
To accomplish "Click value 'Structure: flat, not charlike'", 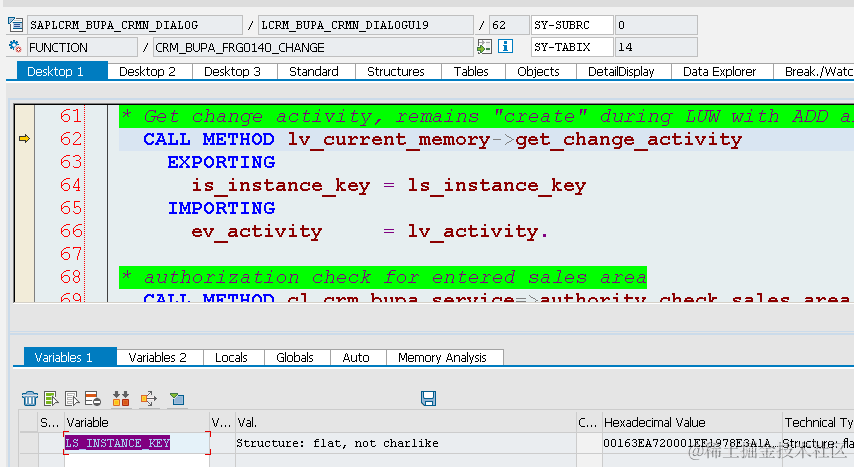I will tap(337, 444).
